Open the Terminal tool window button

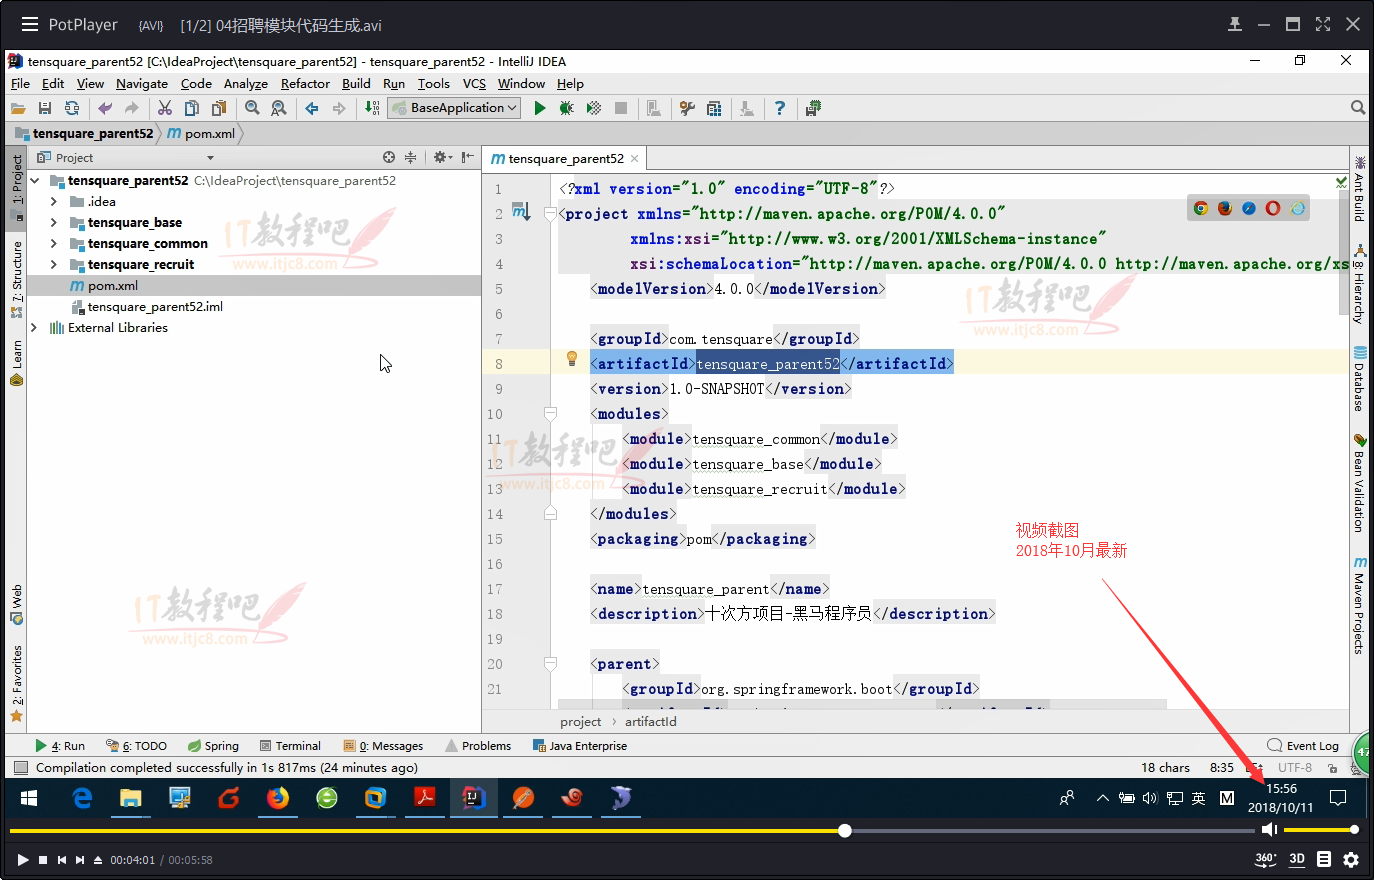click(290, 746)
